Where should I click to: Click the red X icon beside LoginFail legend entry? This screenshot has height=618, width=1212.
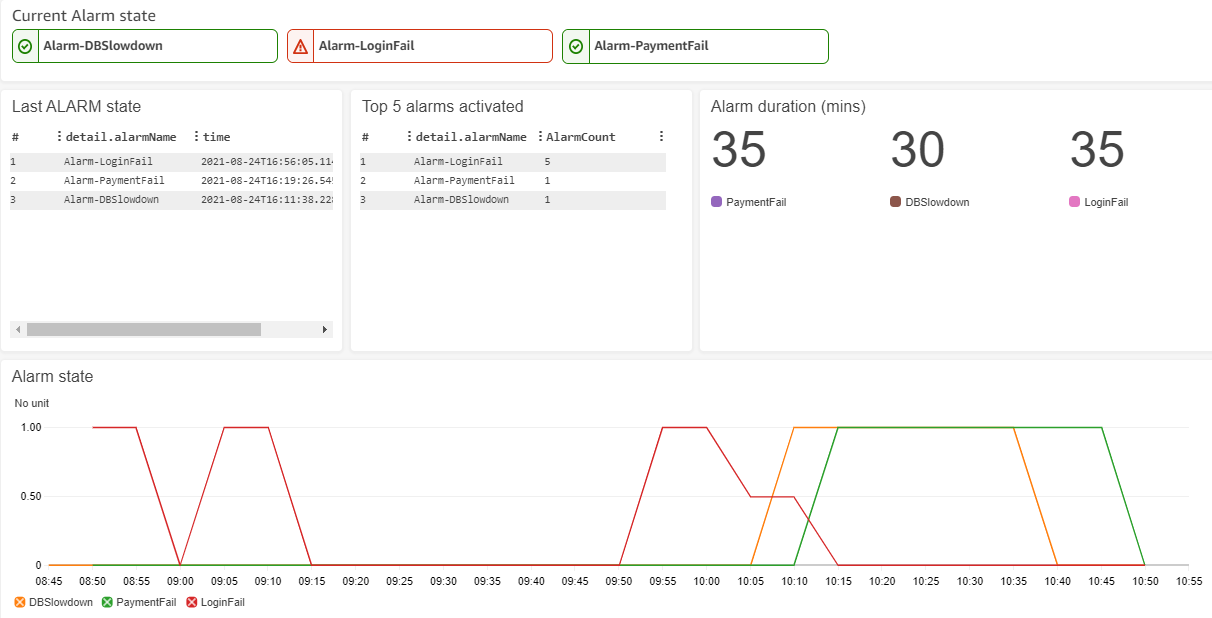(x=192, y=602)
